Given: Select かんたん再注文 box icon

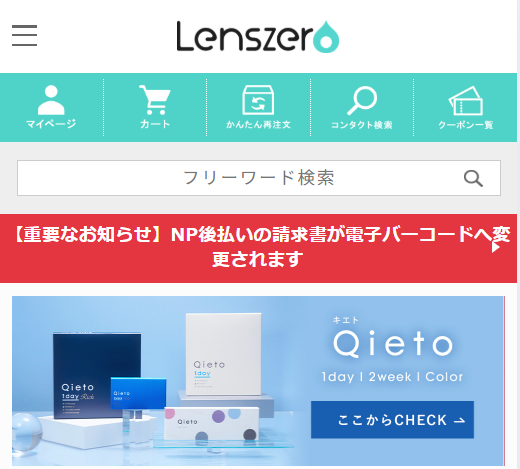Looking at the screenshot, I should coord(258,100).
